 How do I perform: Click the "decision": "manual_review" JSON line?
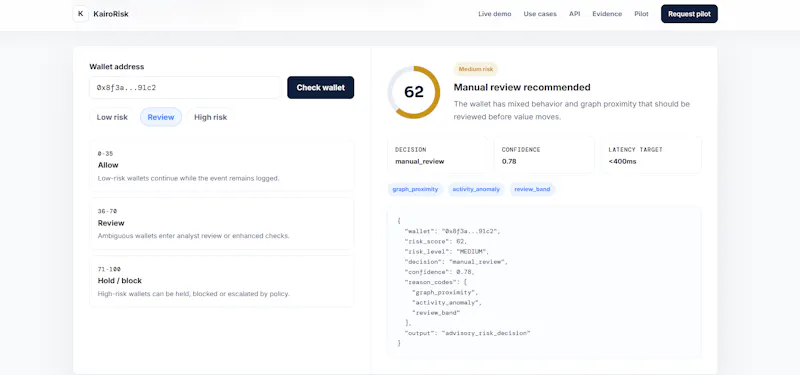pyautogui.click(x=456, y=262)
